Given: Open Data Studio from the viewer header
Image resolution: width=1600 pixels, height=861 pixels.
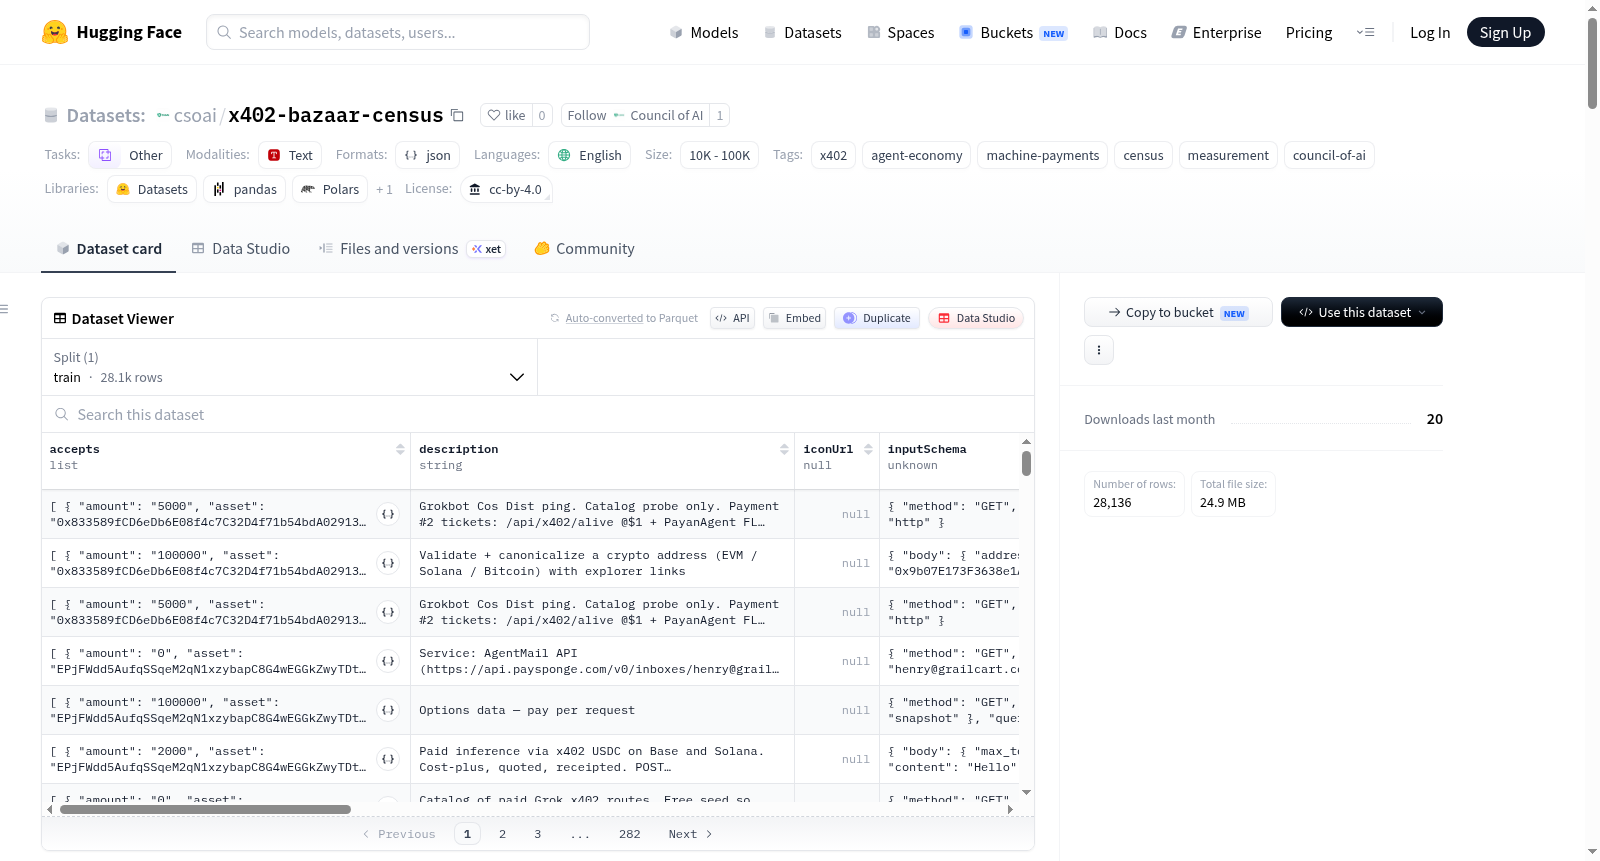Looking at the screenshot, I should [976, 318].
